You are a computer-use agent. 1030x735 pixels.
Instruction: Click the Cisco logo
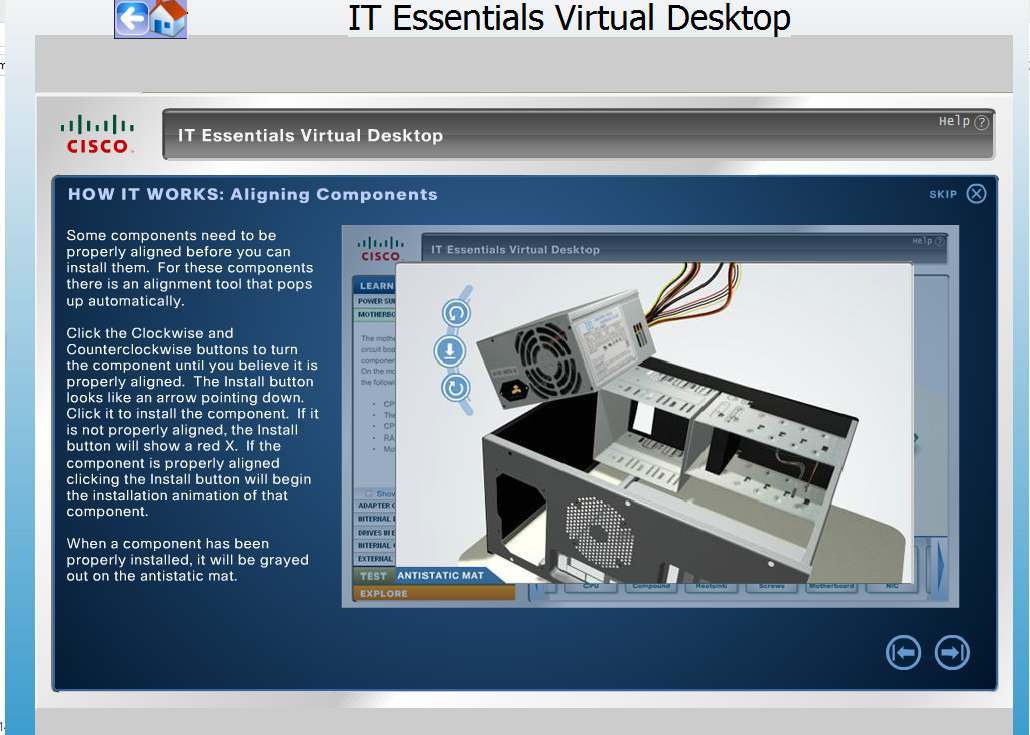(96, 132)
